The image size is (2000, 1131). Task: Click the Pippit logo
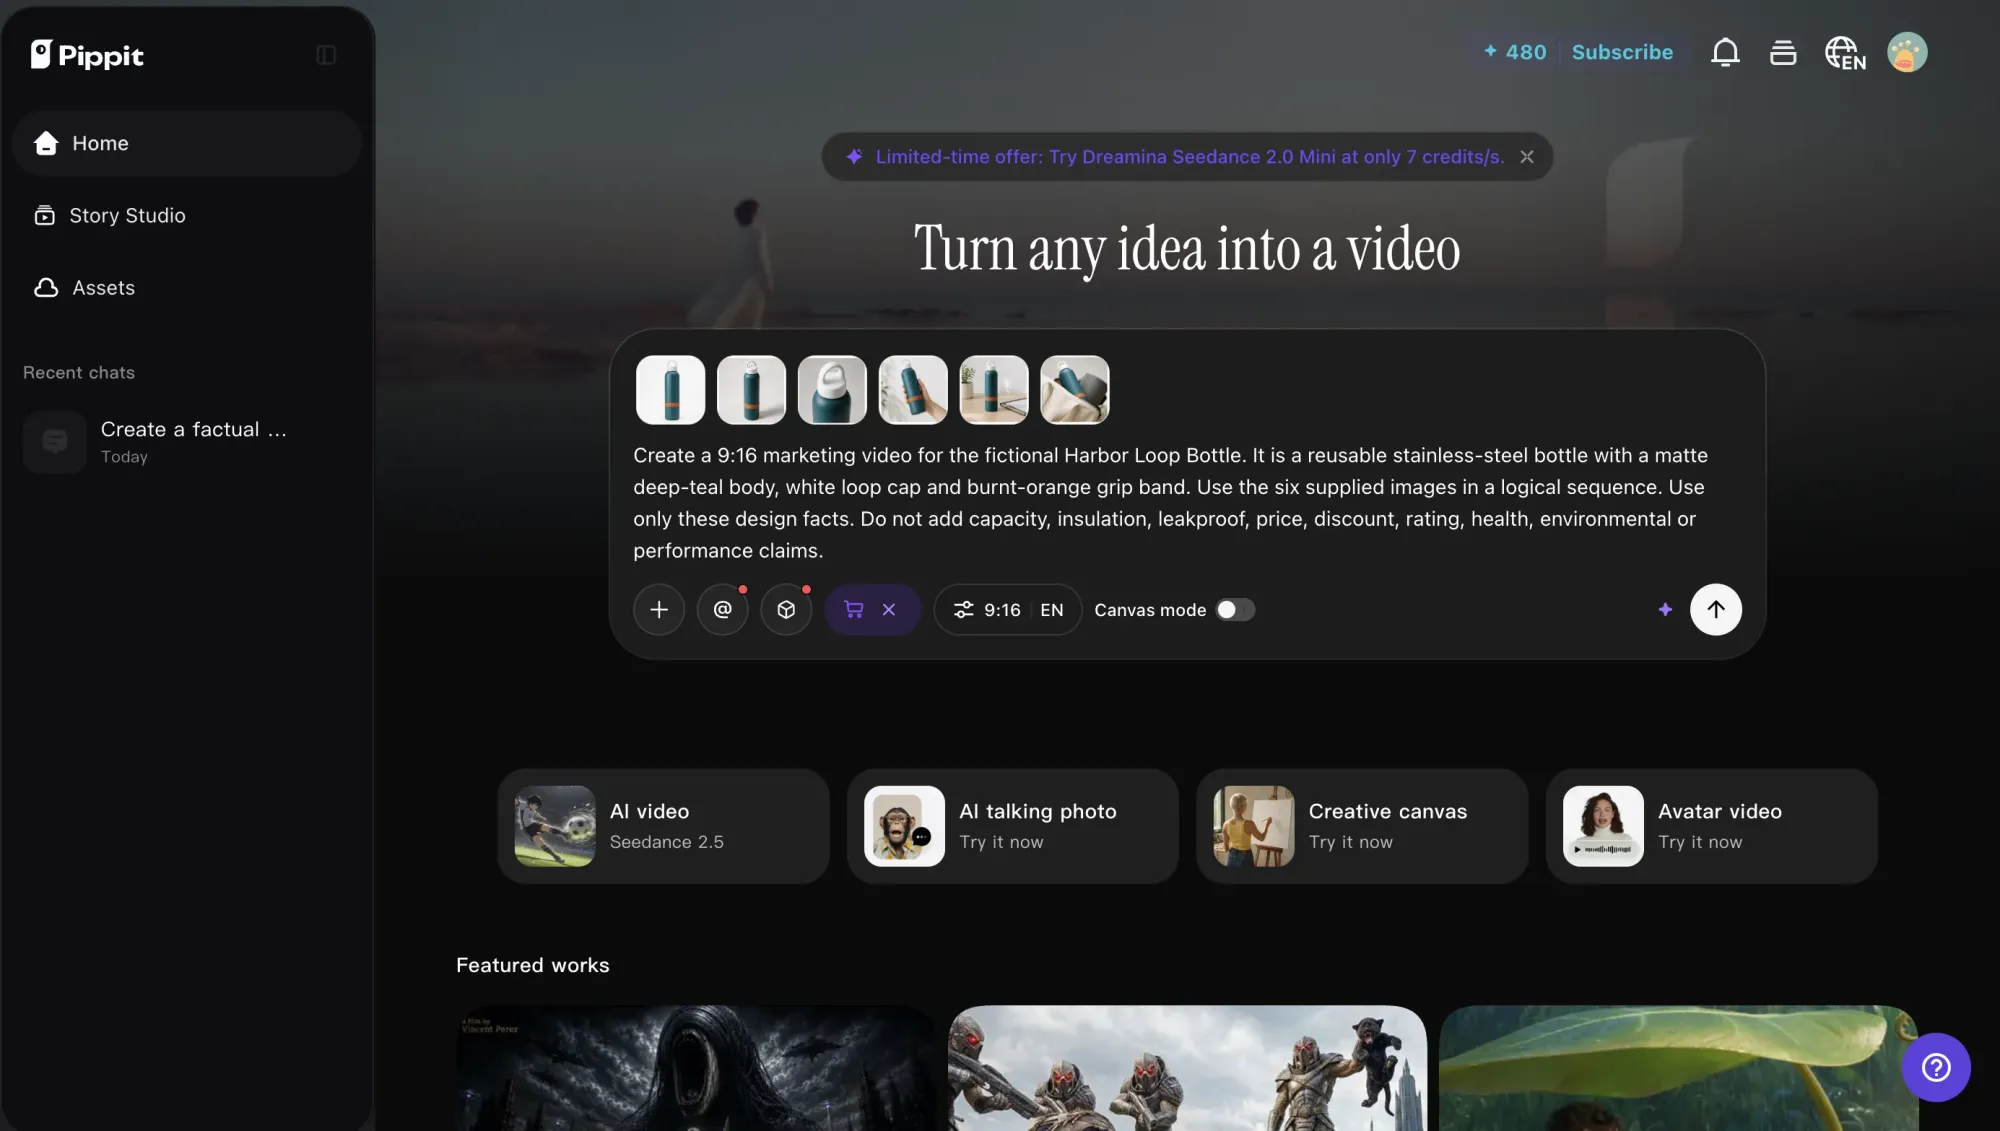[87, 55]
